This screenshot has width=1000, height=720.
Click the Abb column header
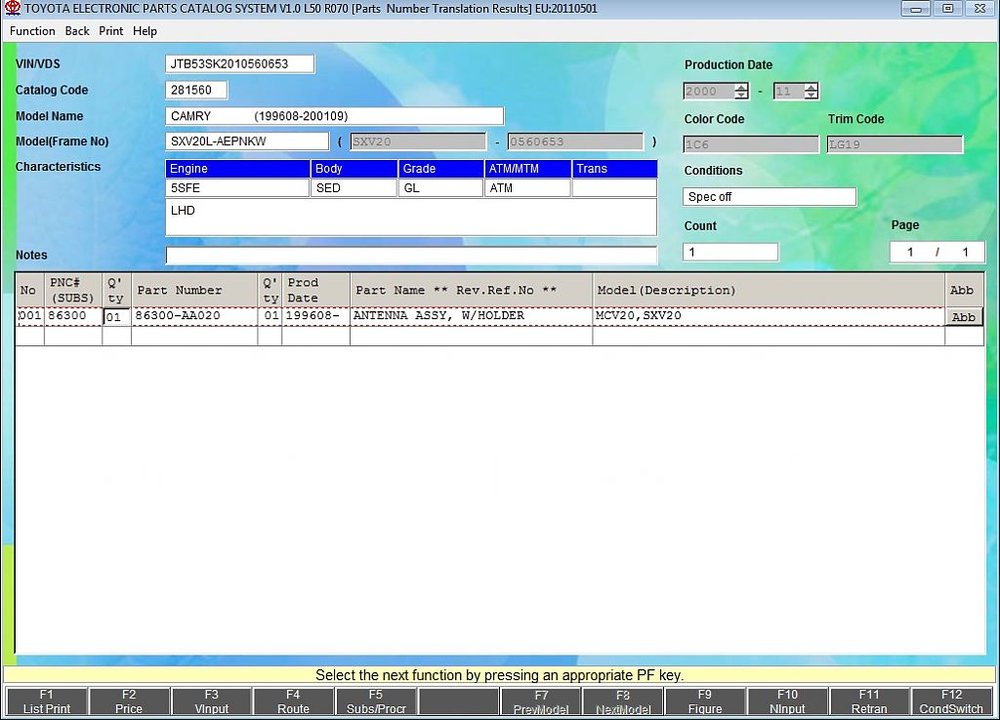pyautogui.click(x=964, y=290)
